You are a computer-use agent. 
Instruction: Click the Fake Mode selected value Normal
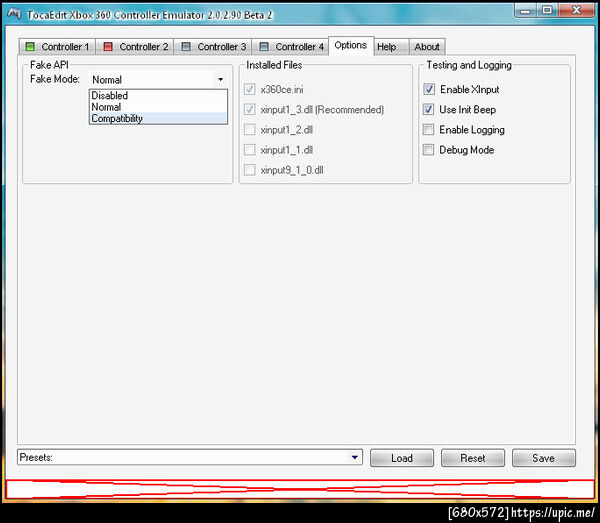pos(107,80)
